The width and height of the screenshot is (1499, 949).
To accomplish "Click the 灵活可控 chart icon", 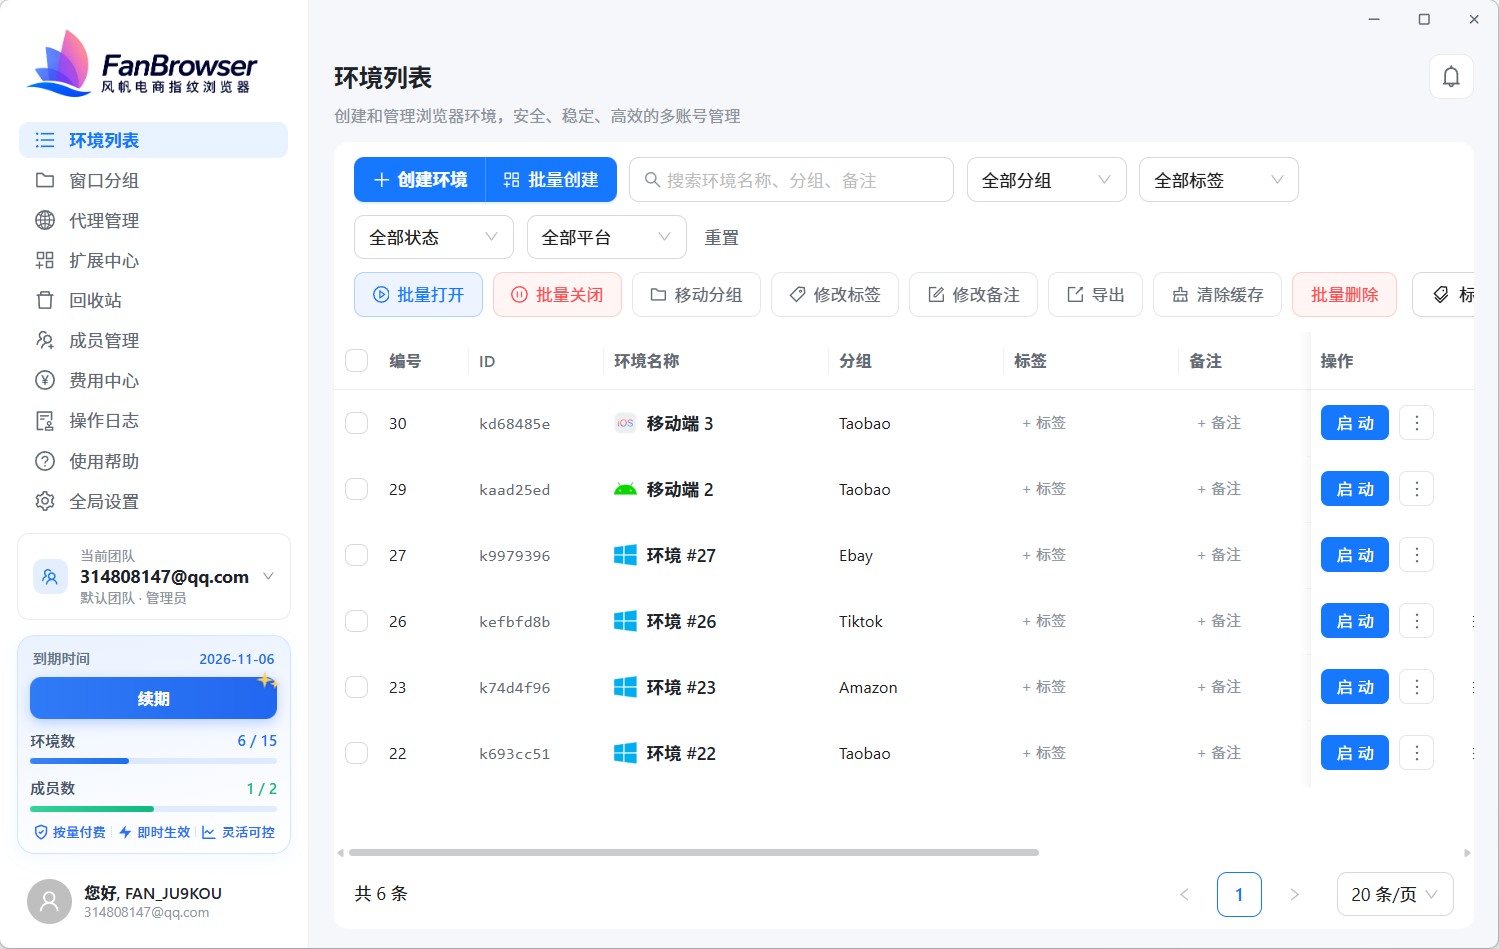I will point(209,832).
